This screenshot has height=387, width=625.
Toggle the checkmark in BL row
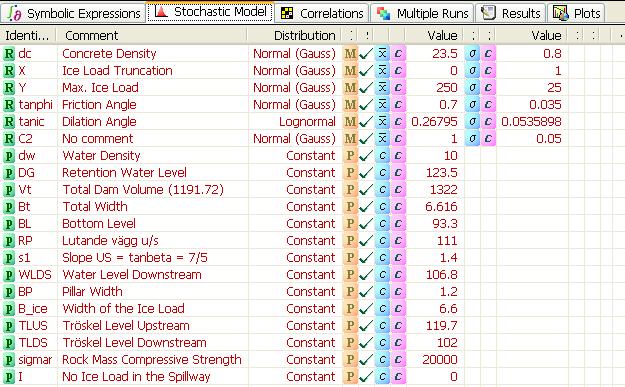[x=366, y=224]
